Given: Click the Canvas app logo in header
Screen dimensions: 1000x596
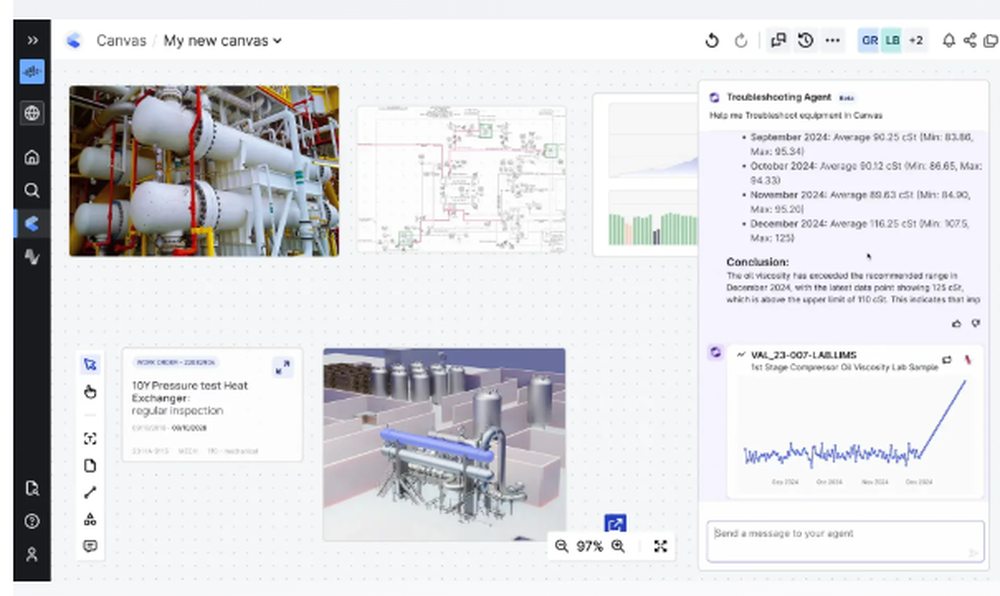Looking at the screenshot, I should 74,41.
